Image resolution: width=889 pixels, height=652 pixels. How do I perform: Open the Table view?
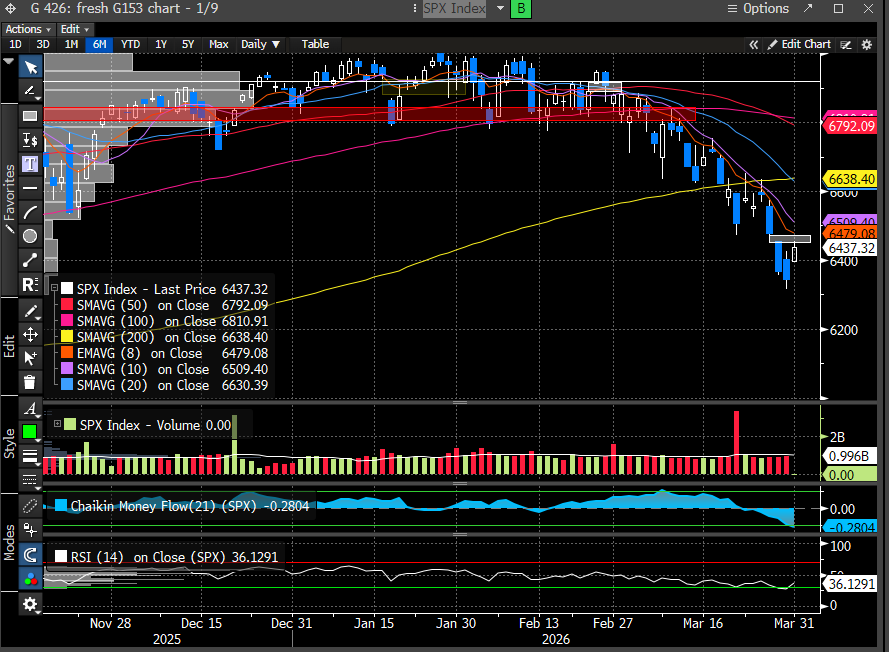pyautogui.click(x=315, y=44)
